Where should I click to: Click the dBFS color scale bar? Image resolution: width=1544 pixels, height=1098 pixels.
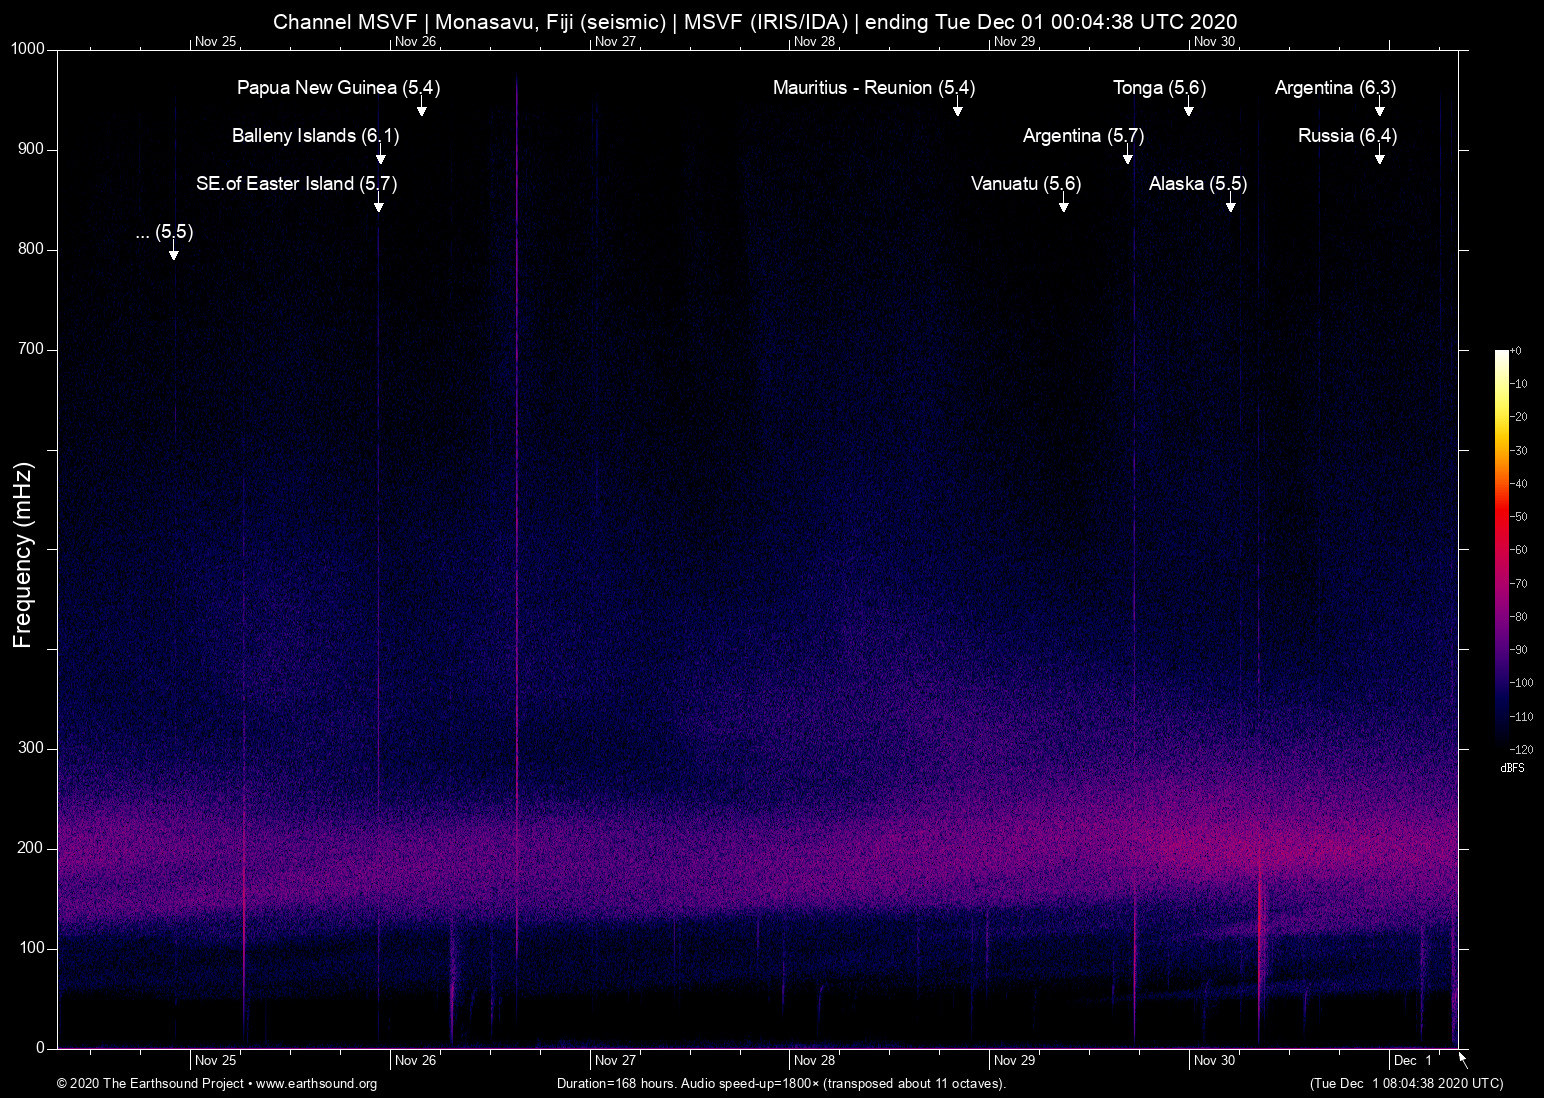(x=1501, y=548)
